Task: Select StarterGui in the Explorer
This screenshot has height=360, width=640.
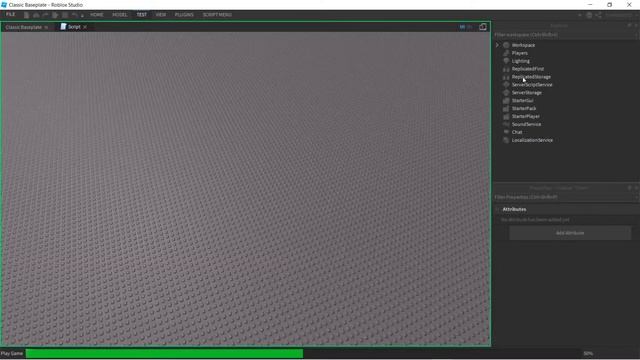Action: point(522,100)
